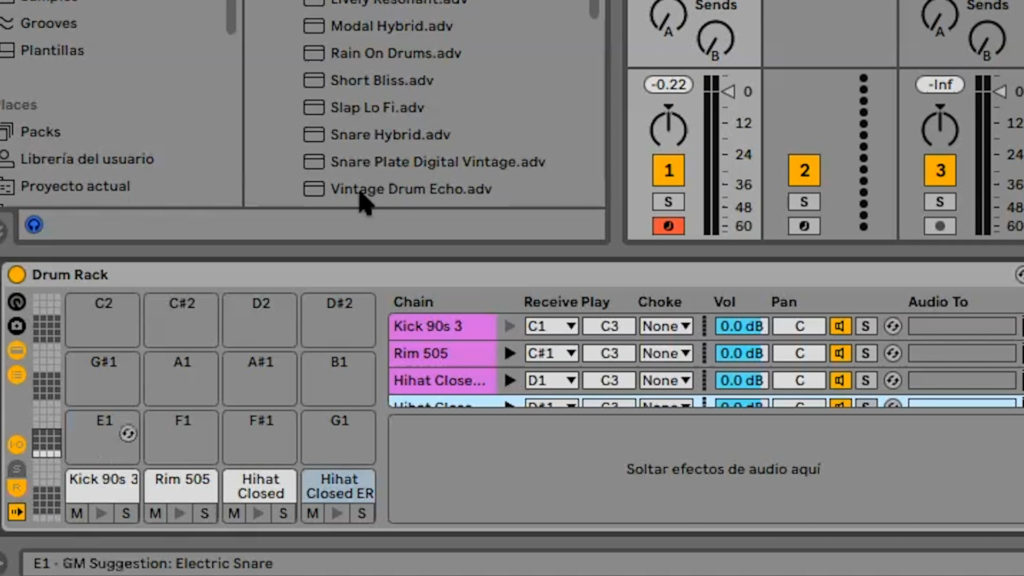Viewport: 1024px width, 576px height.
Task: Open the Choke dropdown for Kick 90s 3
Action: (665, 325)
